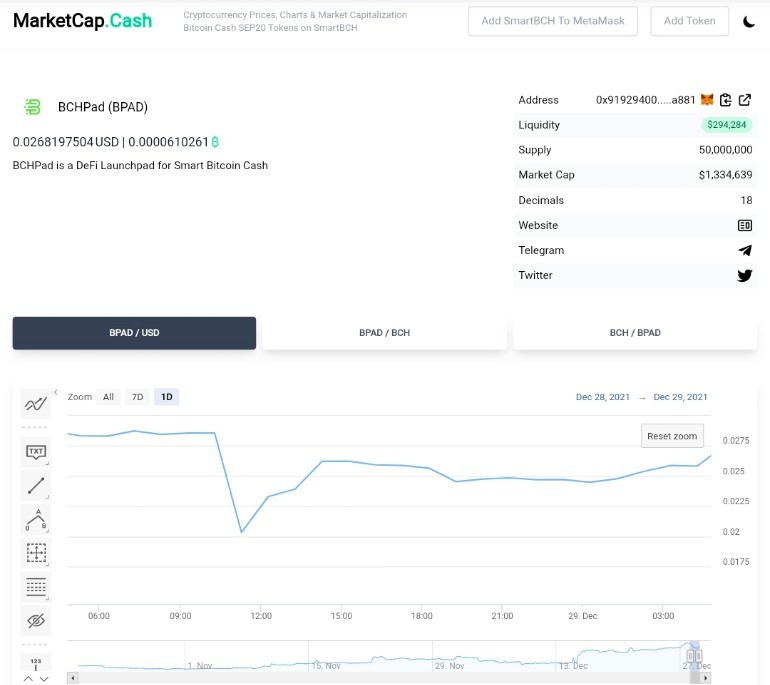Click the $294,284 liquidity badge
The width and height of the screenshot is (770, 685).
pyautogui.click(x=726, y=125)
